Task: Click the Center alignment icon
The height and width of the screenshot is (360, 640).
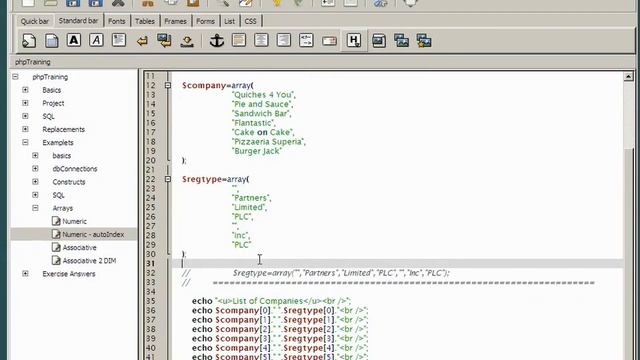Action: coord(261,40)
